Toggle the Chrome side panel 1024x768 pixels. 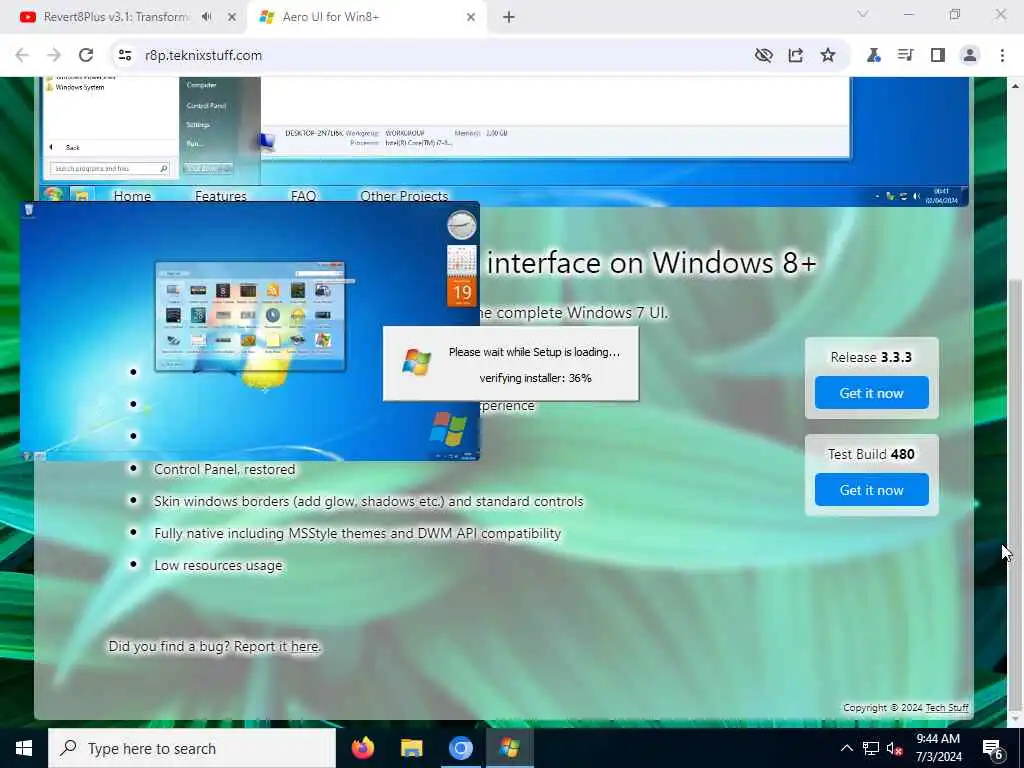pyautogui.click(x=938, y=56)
